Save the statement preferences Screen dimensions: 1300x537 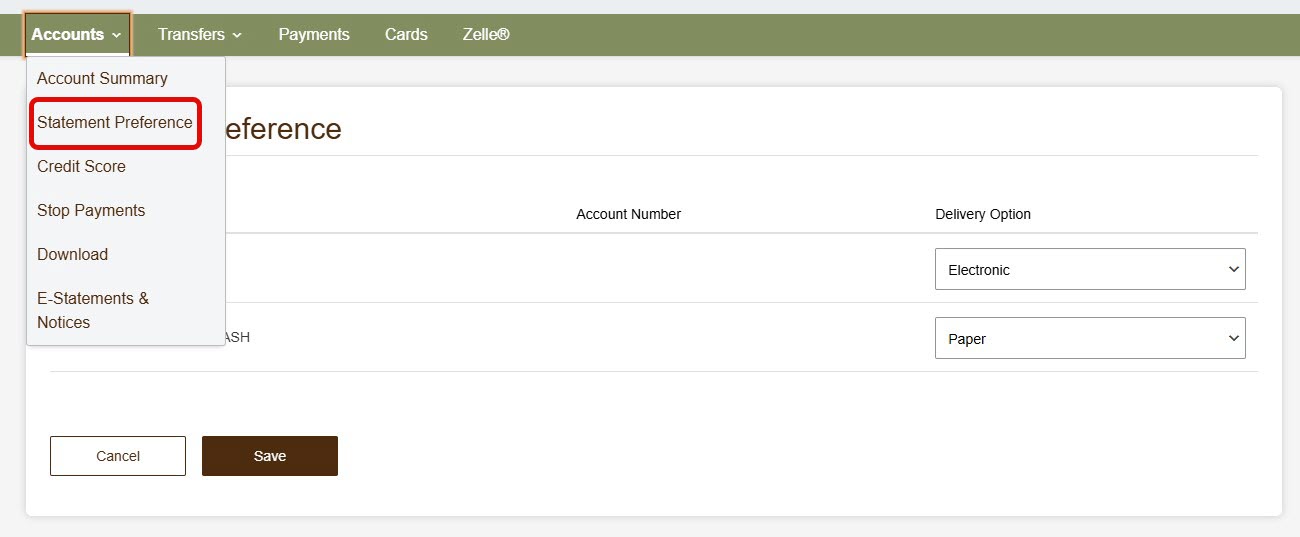coord(270,456)
